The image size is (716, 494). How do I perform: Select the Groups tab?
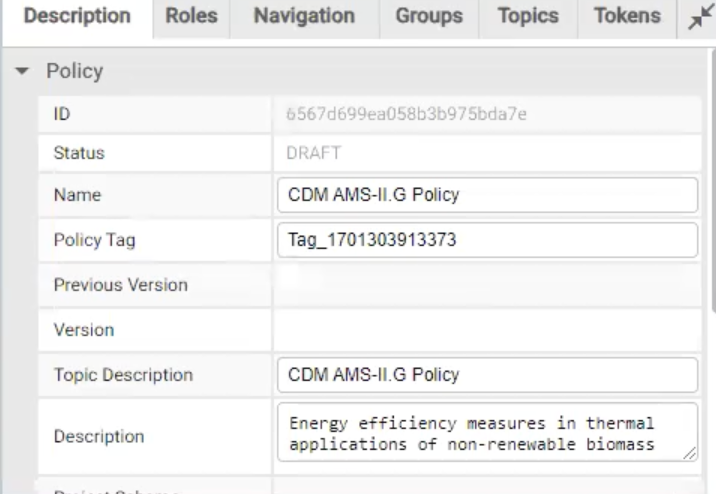tap(428, 17)
